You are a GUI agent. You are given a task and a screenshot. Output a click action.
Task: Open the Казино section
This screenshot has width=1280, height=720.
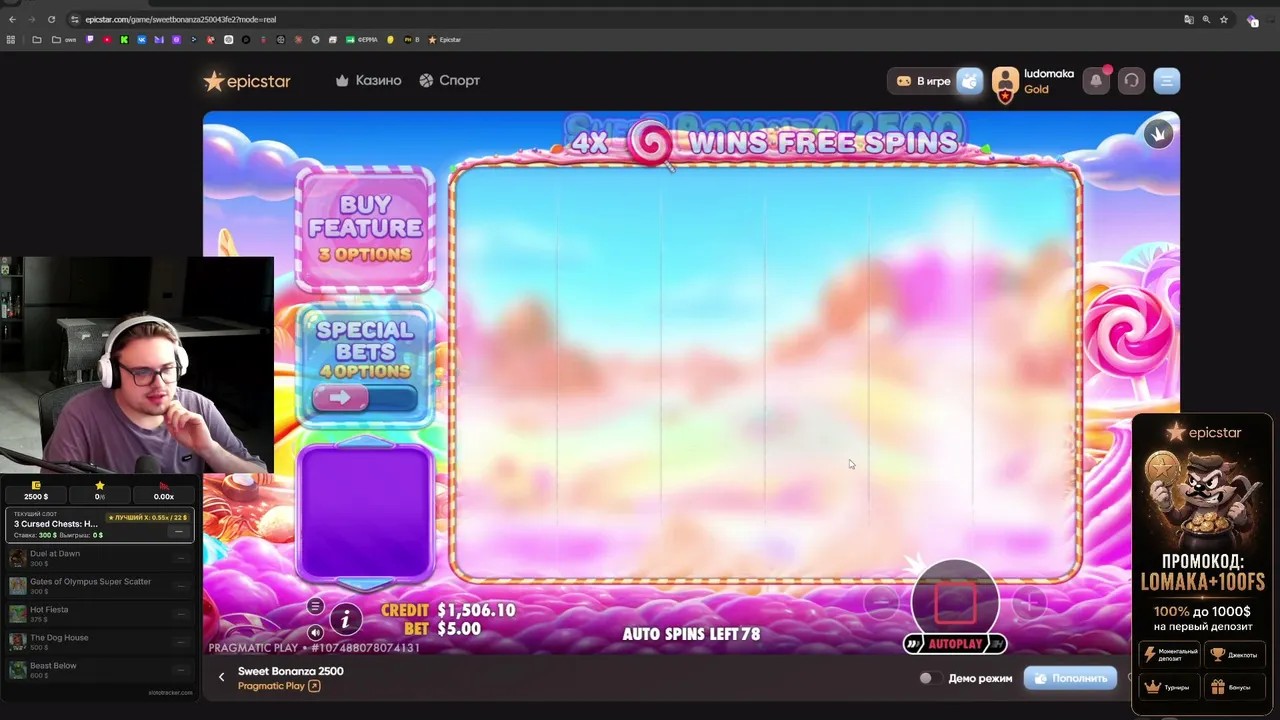click(368, 80)
